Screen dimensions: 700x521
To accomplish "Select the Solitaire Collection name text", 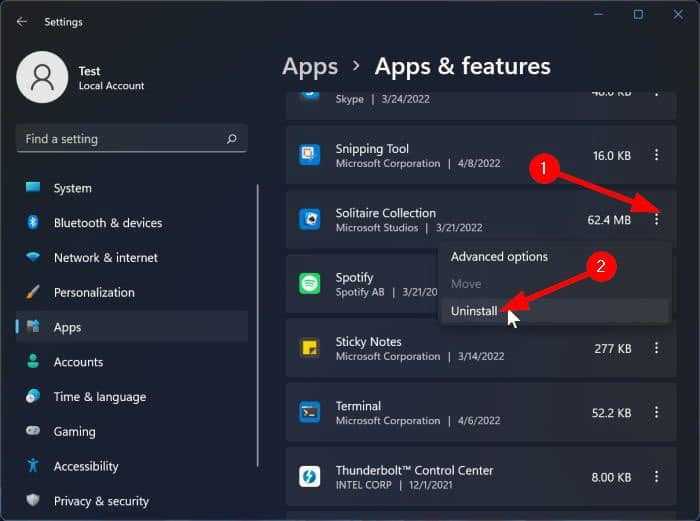I will coord(385,213).
